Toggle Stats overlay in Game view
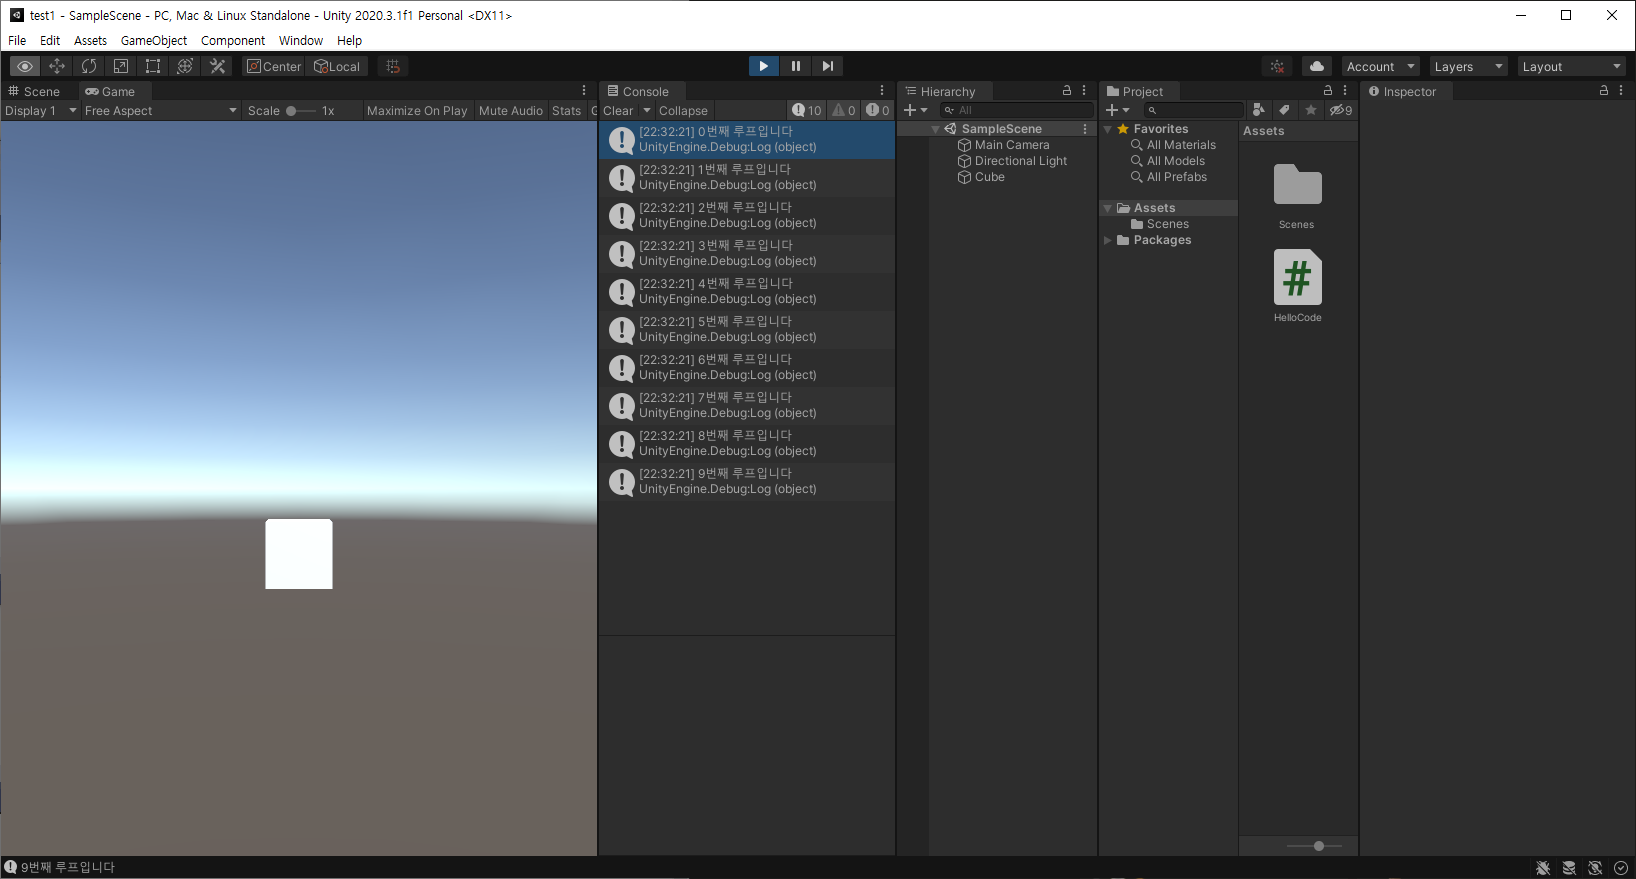Image resolution: width=1636 pixels, height=879 pixels. [x=566, y=111]
